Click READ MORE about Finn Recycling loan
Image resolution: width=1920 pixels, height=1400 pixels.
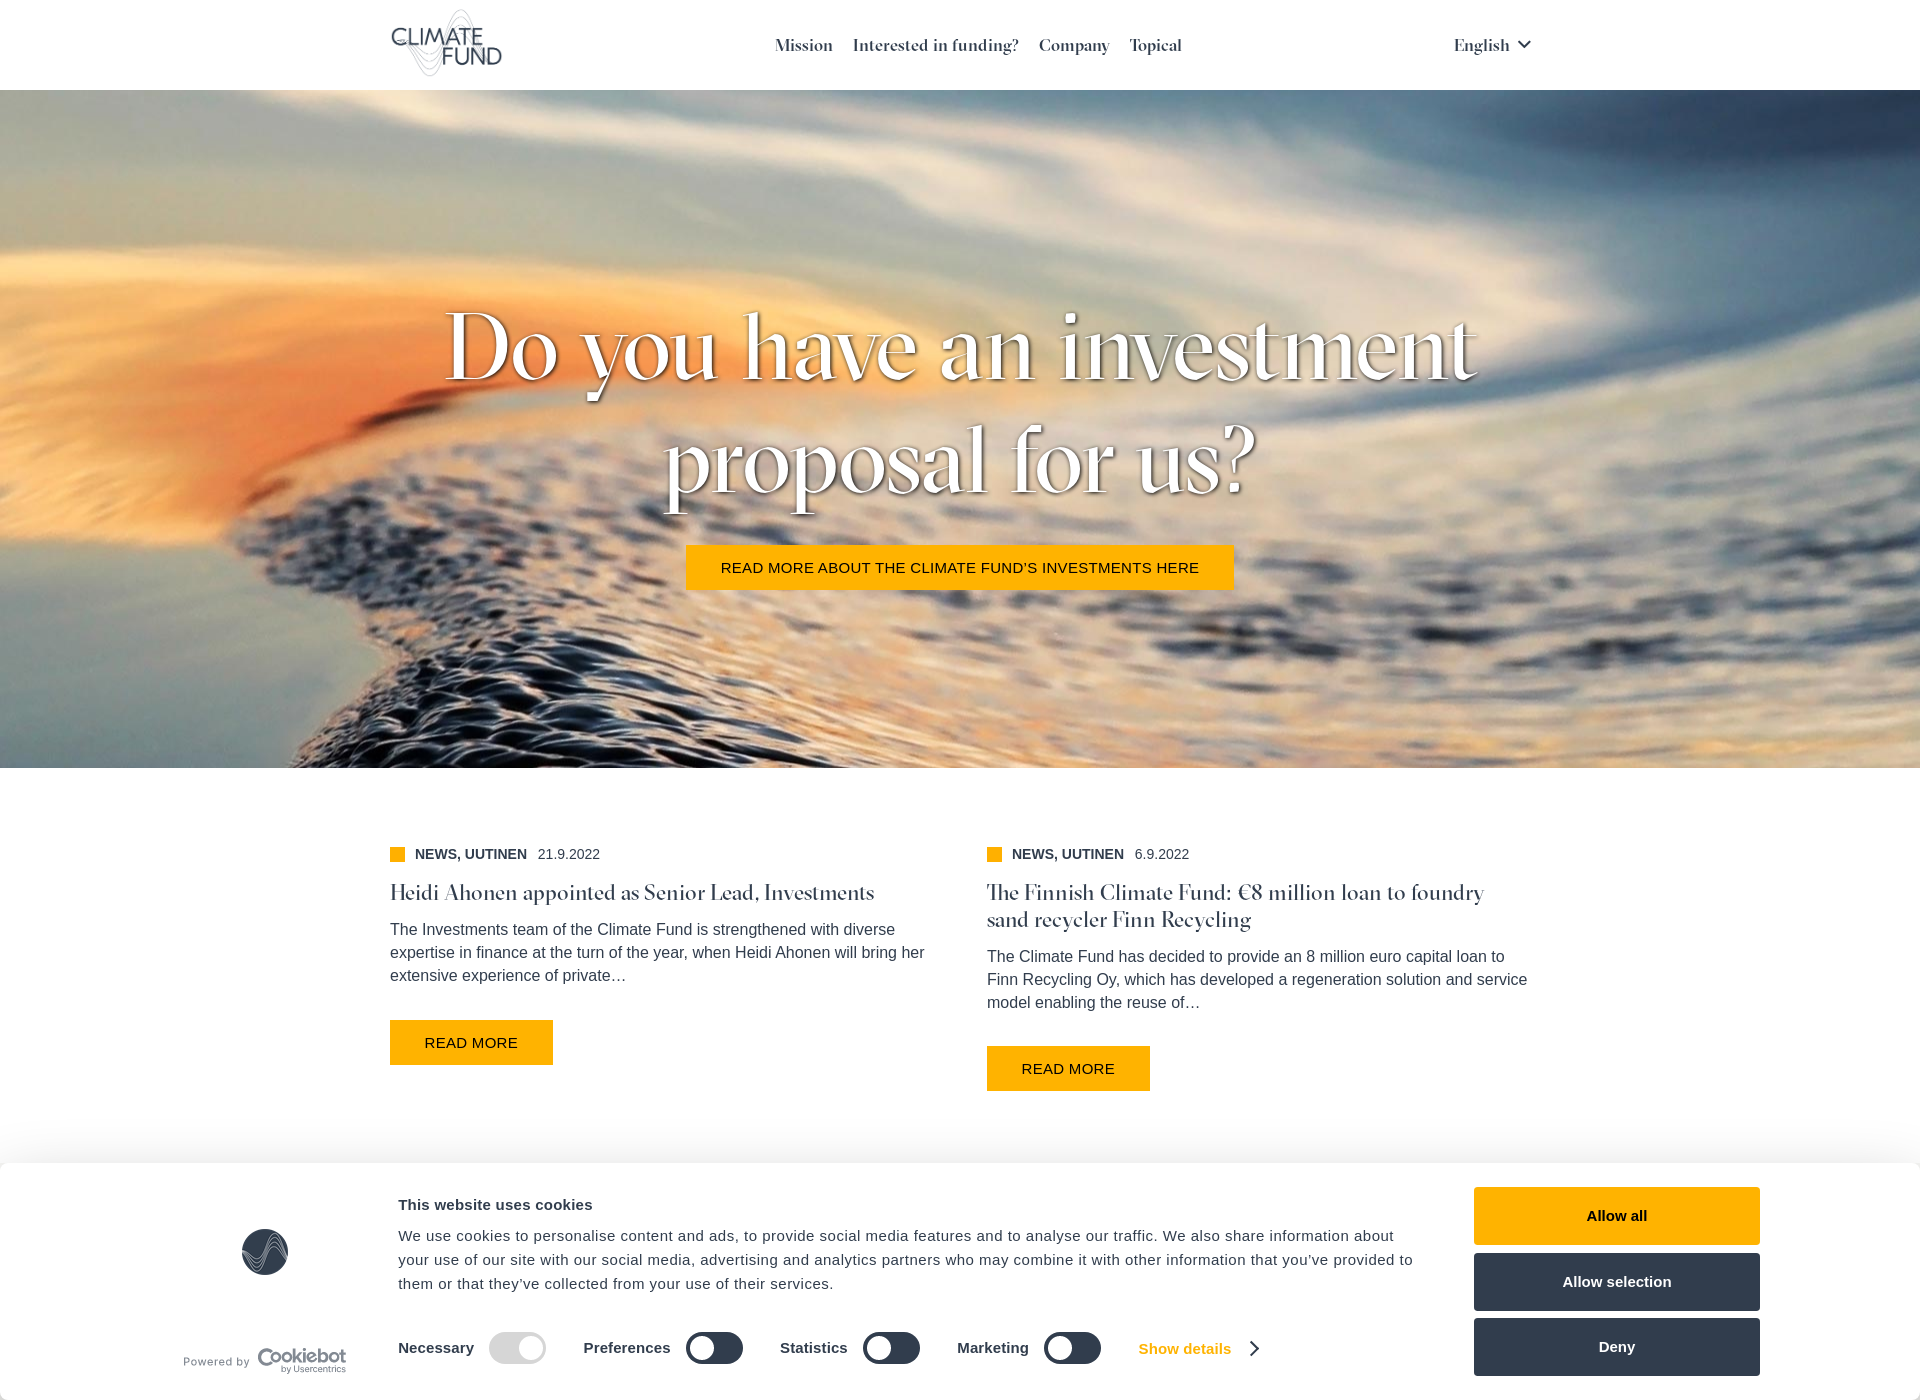pos(1067,1068)
